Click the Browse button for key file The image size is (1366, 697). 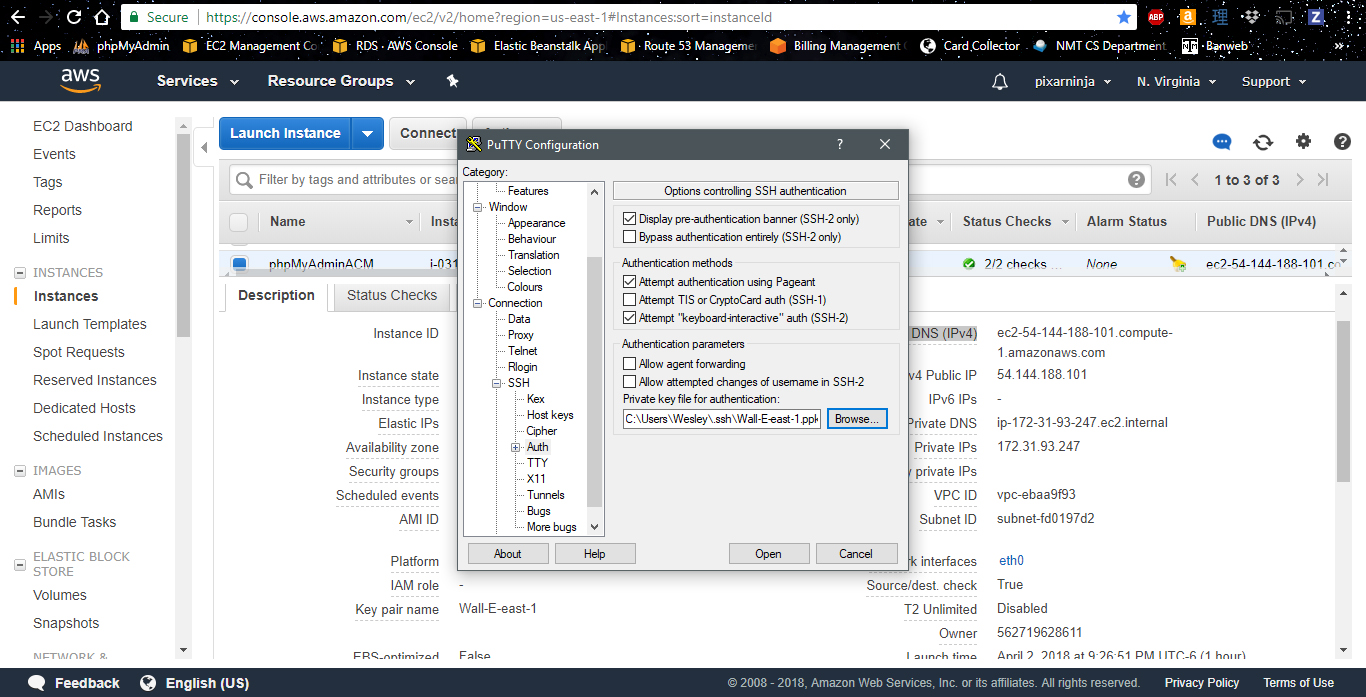coord(857,419)
